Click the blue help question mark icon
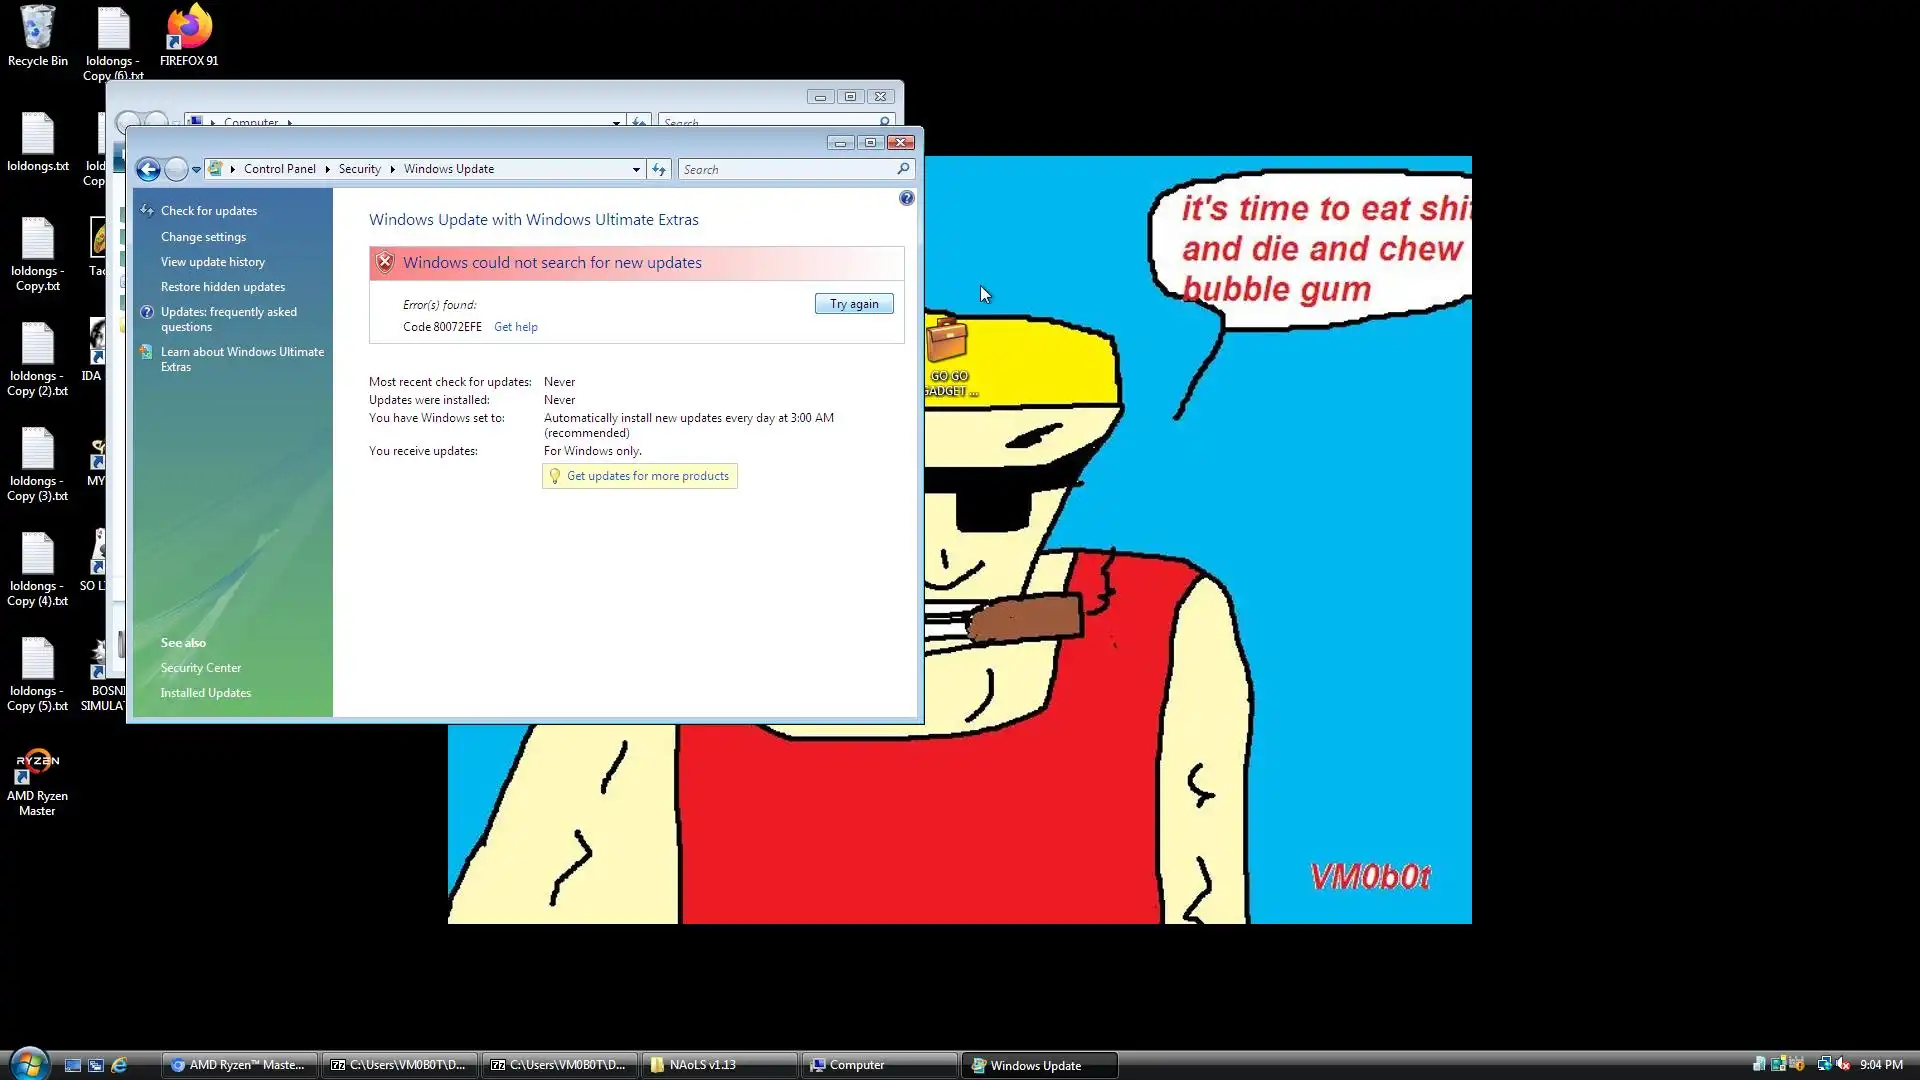Viewport: 1920px width, 1080px height. click(x=906, y=198)
